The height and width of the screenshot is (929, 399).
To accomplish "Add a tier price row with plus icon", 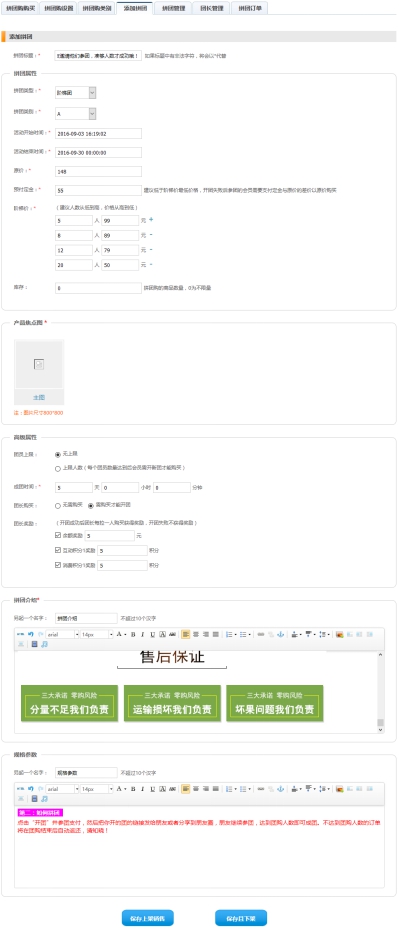I will (151, 220).
